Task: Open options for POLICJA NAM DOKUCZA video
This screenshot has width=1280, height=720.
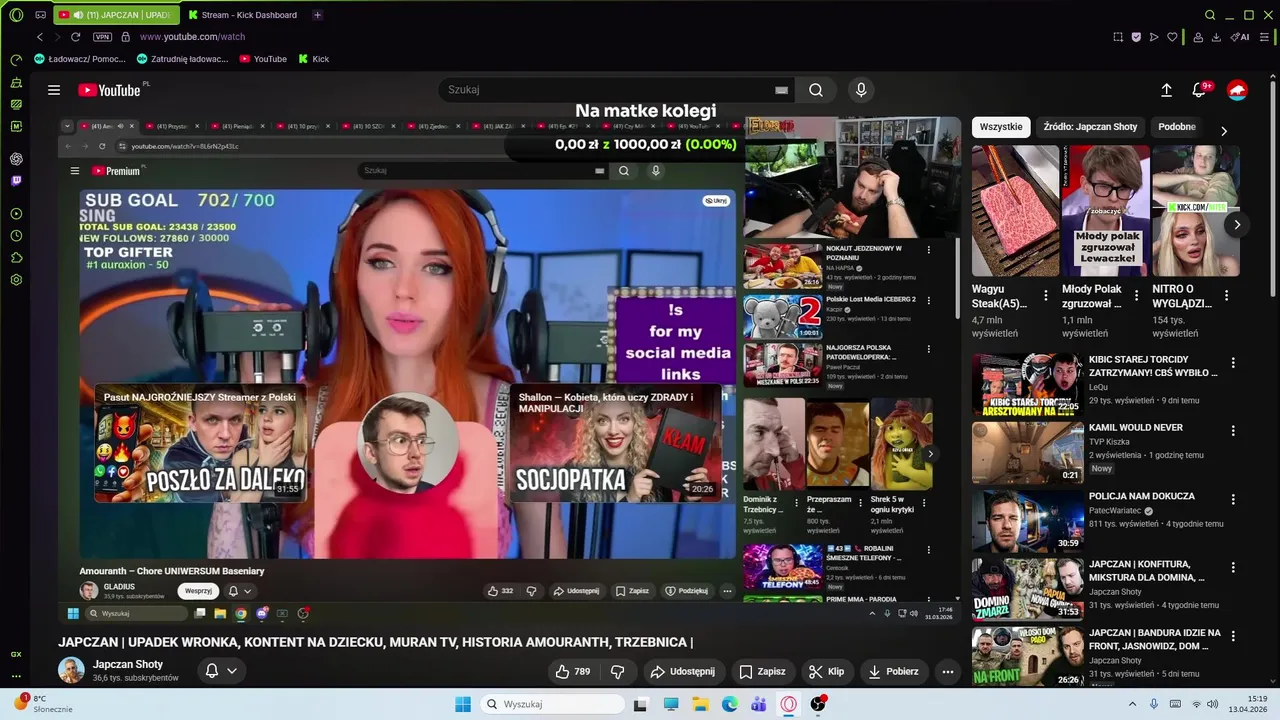Action: (x=1233, y=500)
